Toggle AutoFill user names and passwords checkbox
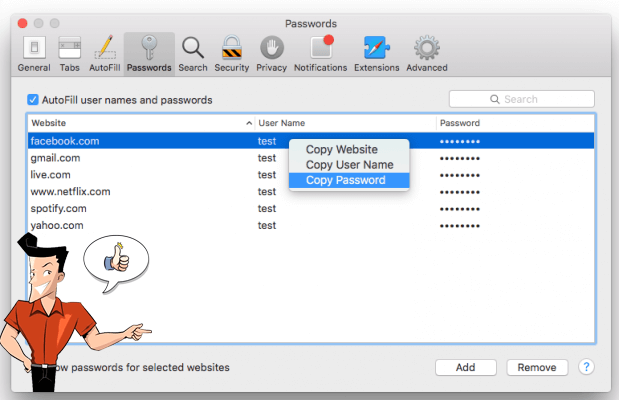The height and width of the screenshot is (400, 619). 33,100
